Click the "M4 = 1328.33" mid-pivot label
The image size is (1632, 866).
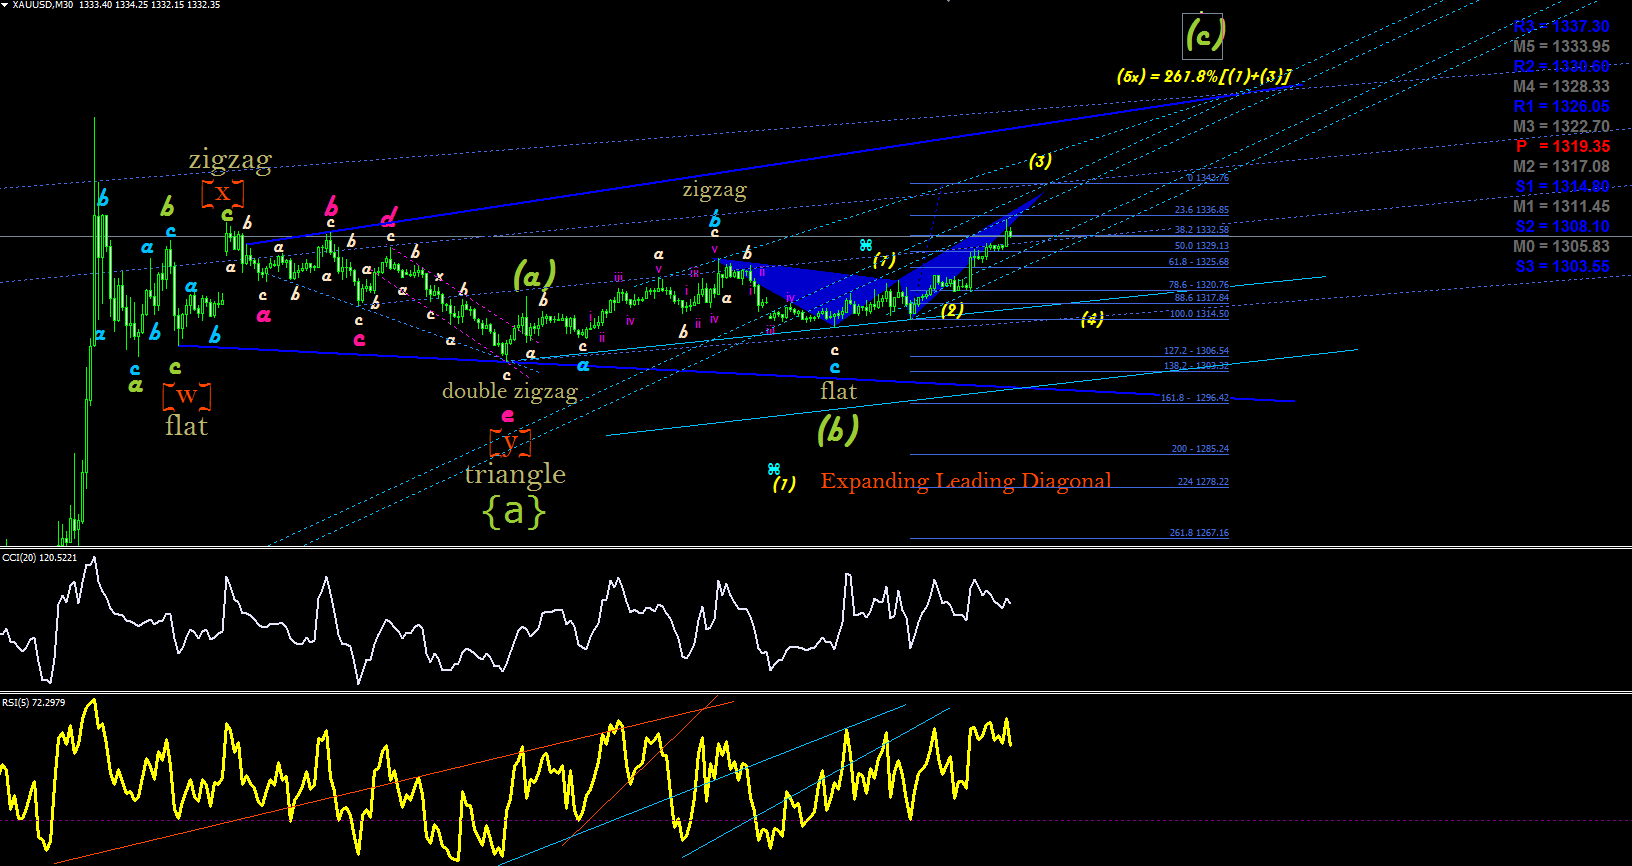coord(1561,86)
